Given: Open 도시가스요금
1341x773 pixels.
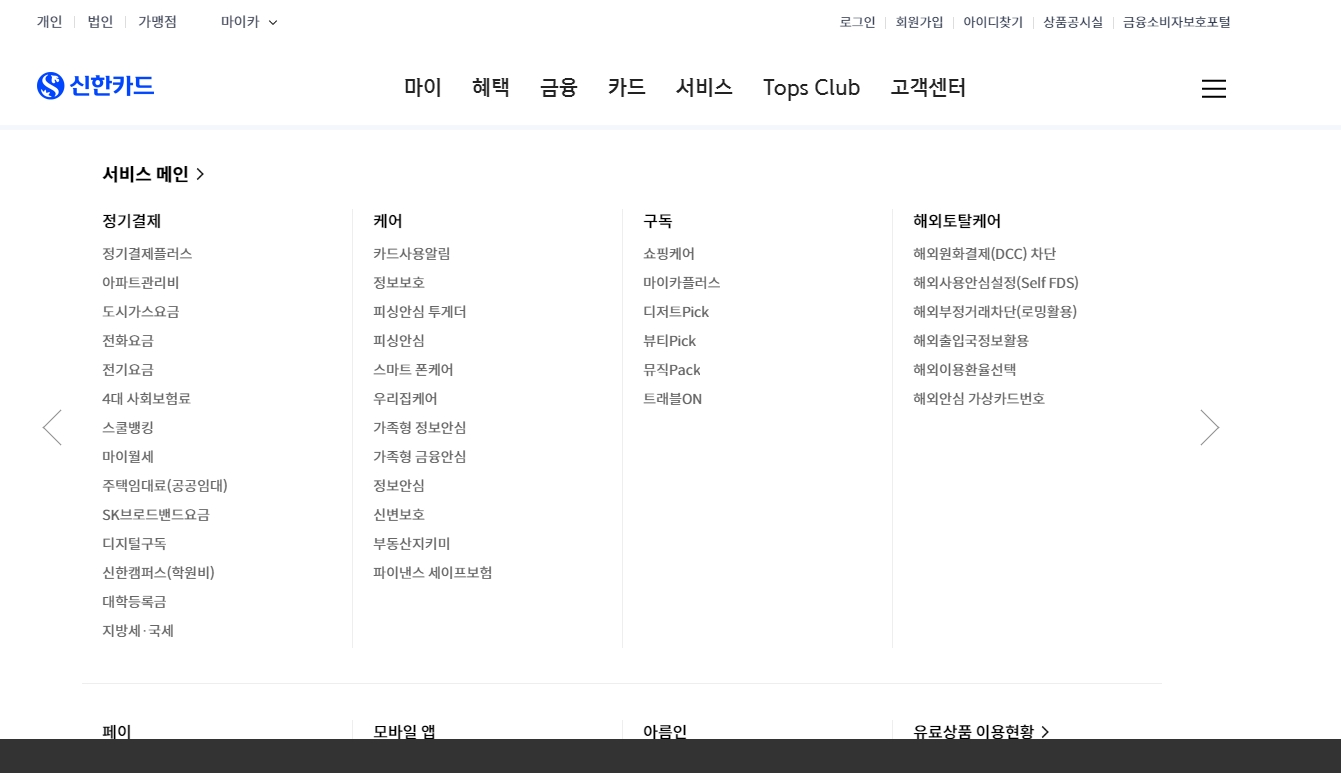Looking at the screenshot, I should point(141,312).
